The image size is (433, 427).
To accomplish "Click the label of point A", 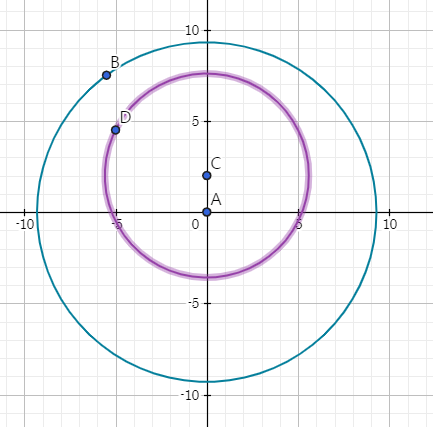I will click(216, 200).
